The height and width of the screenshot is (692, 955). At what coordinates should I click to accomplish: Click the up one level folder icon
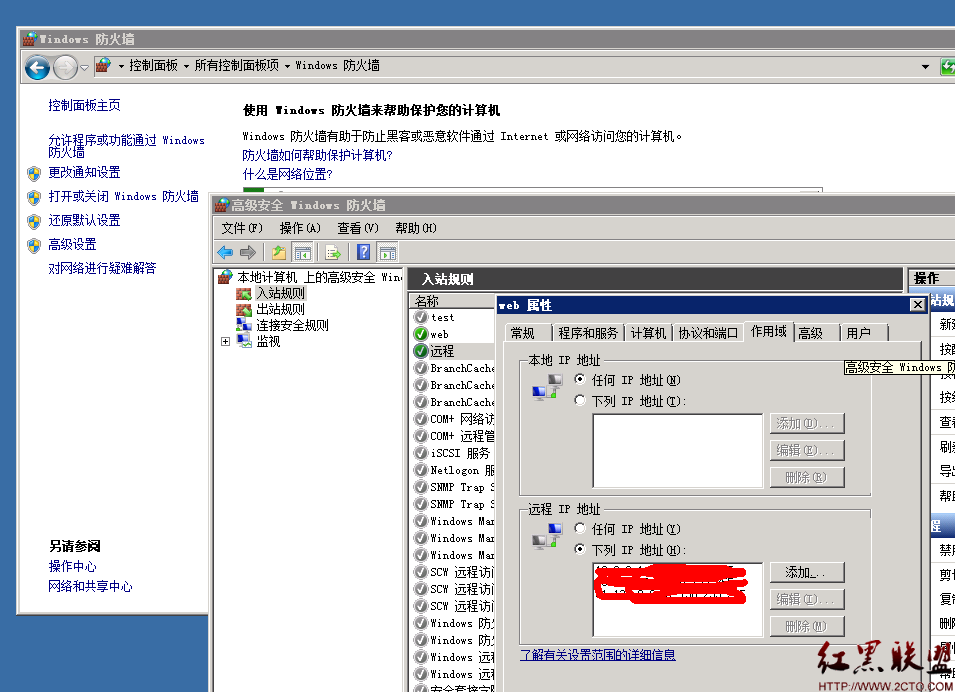(279, 253)
